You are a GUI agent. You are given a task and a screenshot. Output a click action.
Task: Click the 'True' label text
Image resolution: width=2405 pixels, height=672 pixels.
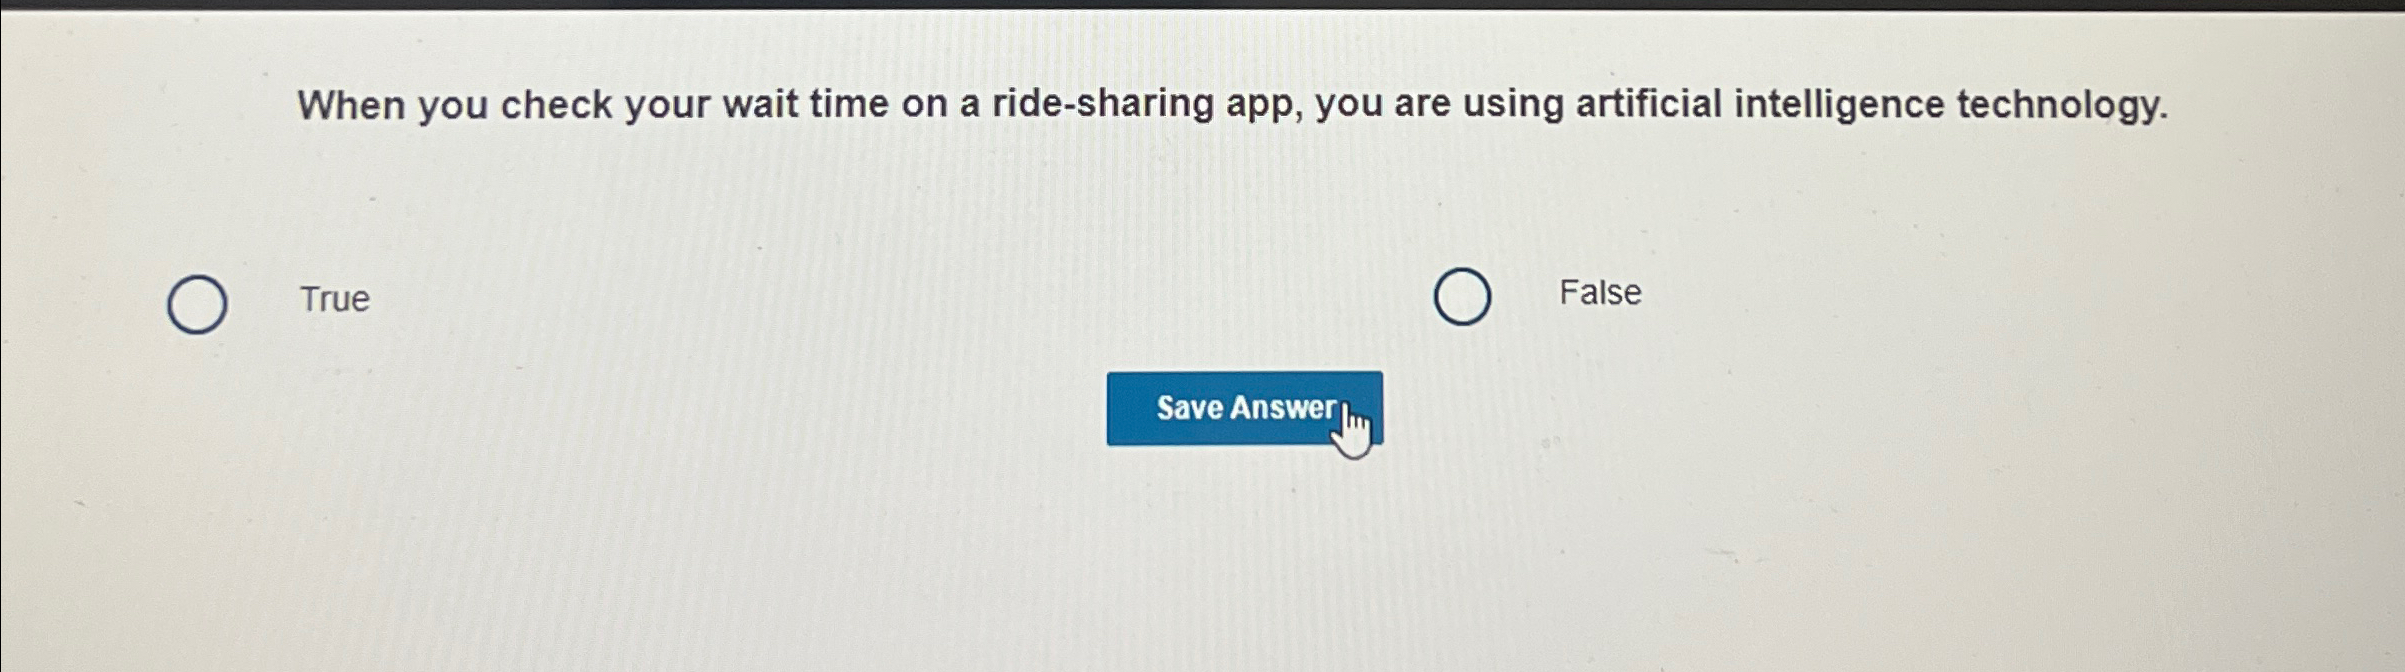tap(335, 299)
